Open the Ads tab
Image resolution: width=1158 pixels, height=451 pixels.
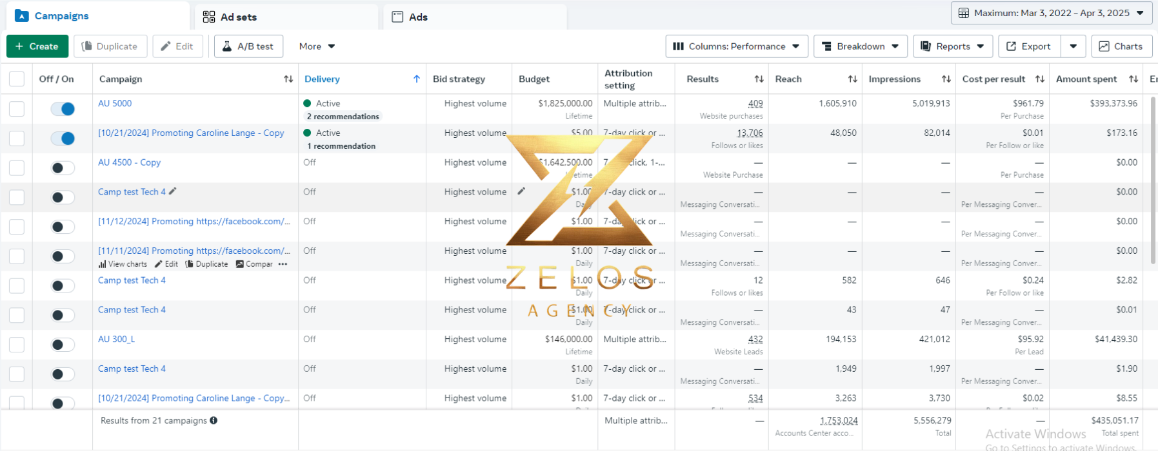(475, 16)
